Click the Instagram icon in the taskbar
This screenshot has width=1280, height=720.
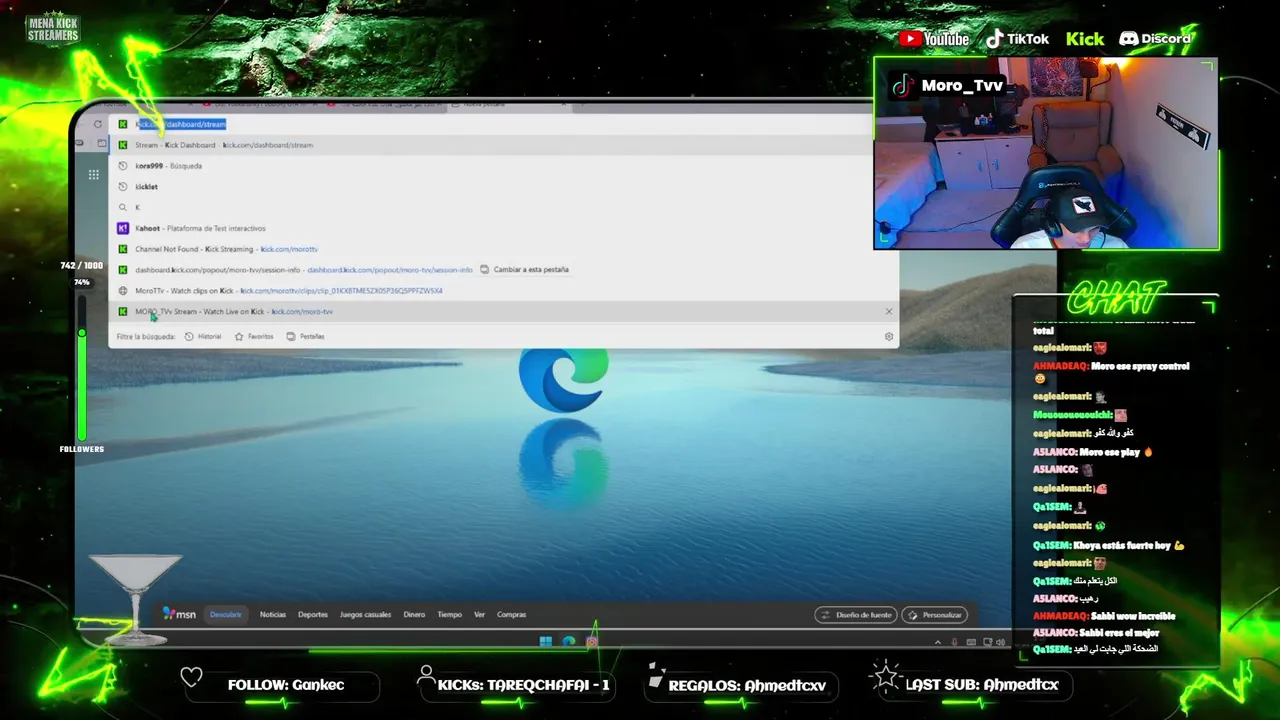pyautogui.click(x=592, y=641)
